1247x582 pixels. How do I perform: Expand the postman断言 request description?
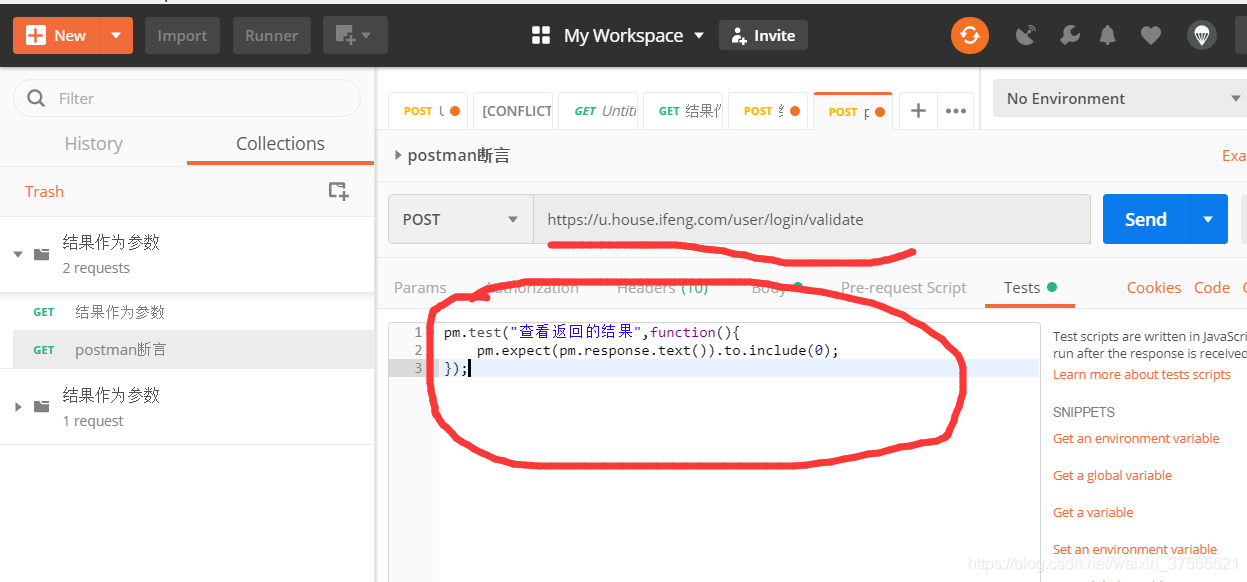click(398, 155)
